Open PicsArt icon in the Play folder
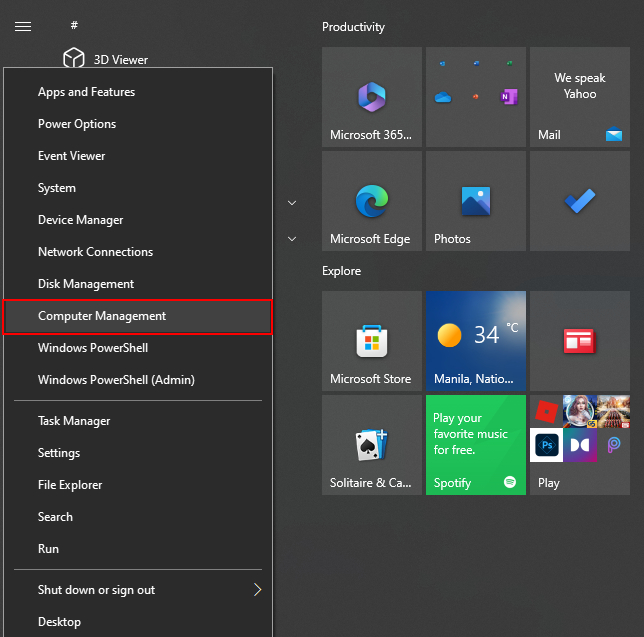The image size is (644, 637). pyautogui.click(x=613, y=445)
